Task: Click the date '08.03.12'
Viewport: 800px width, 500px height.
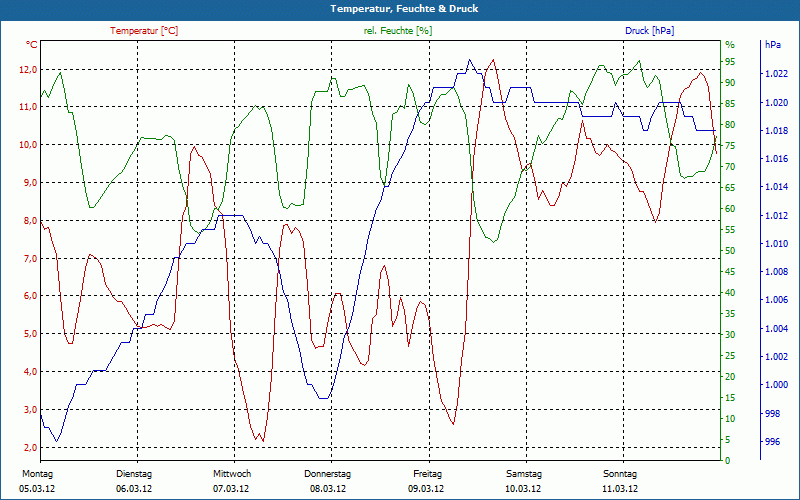Action: point(328,488)
